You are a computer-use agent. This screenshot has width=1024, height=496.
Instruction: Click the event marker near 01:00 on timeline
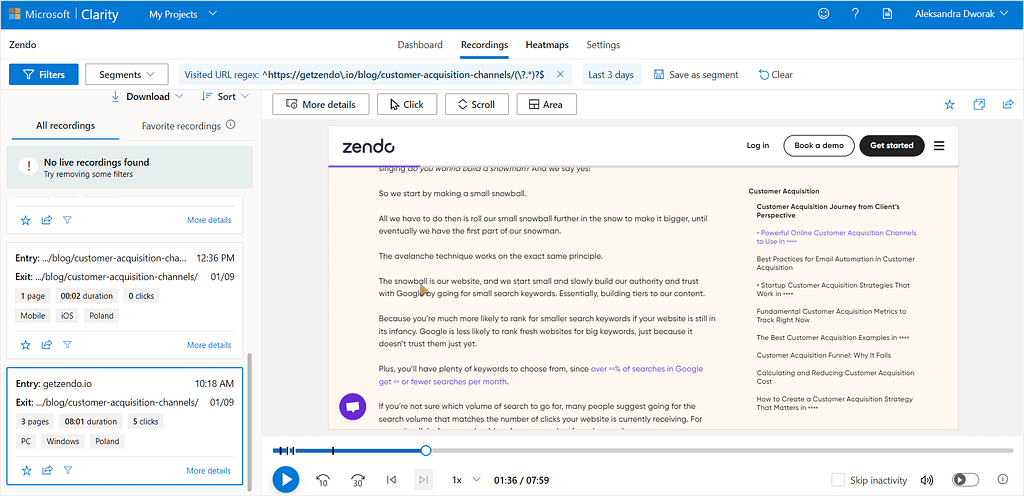pos(333,450)
